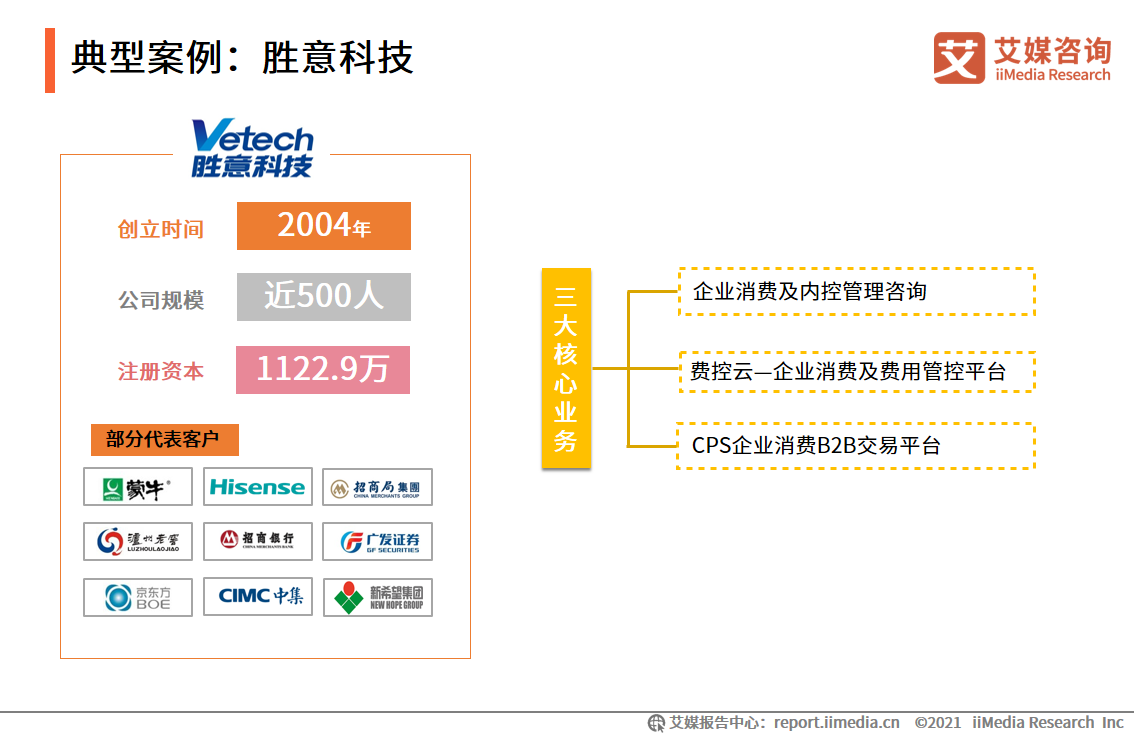The height and width of the screenshot is (737, 1134).
Task: Select the 新希望集团 New Hope logo
Action: [377, 597]
